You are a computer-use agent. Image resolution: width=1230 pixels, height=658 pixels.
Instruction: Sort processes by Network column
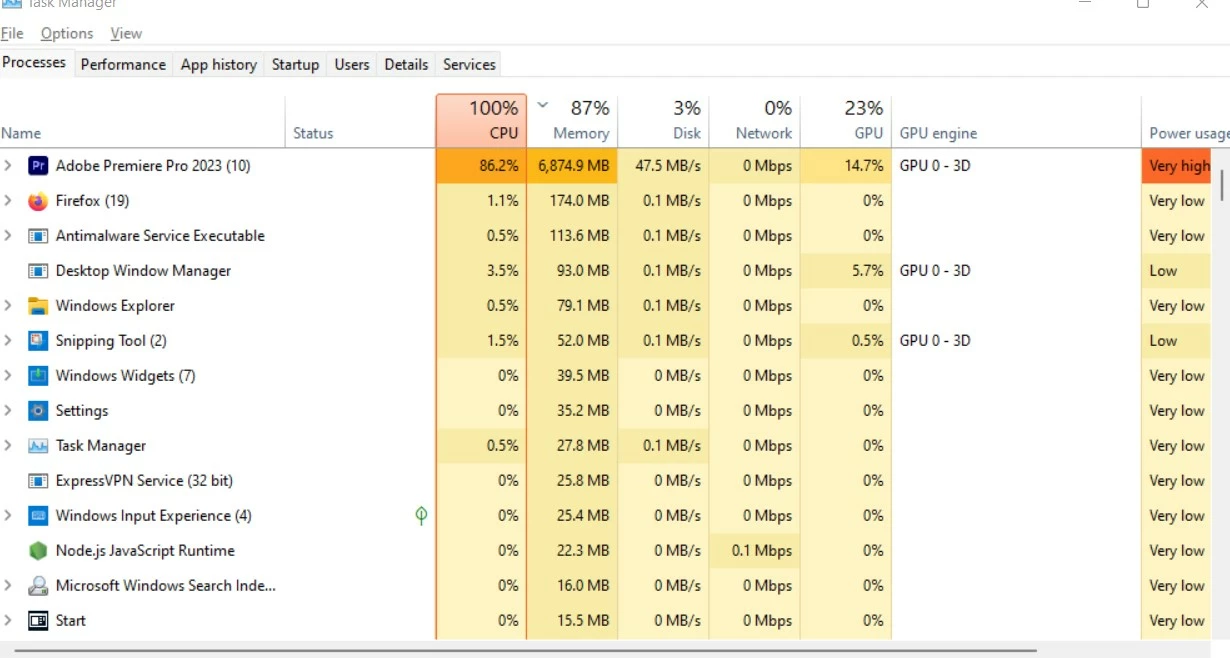(x=755, y=122)
